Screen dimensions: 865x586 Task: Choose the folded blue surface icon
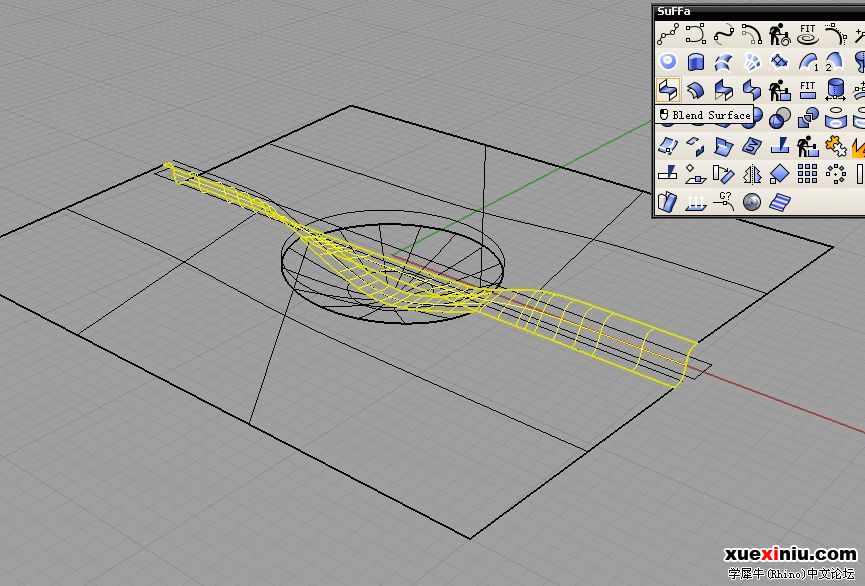(724, 146)
